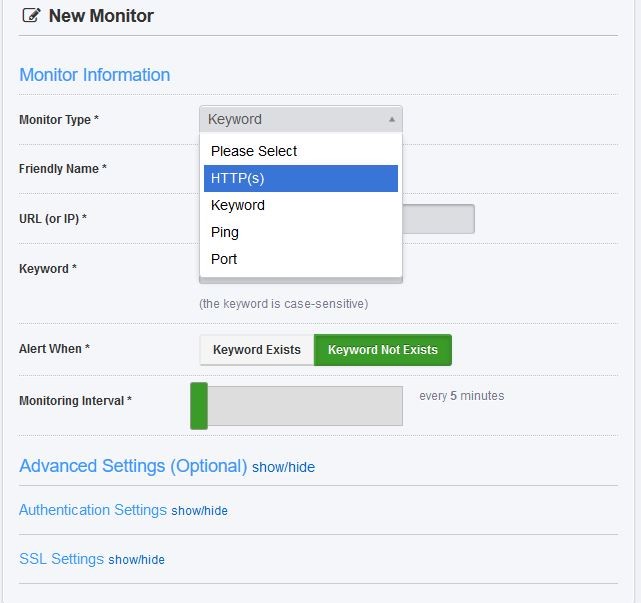The height and width of the screenshot is (603, 641).
Task: Click the URL (or IP) input field
Action: click(438, 219)
